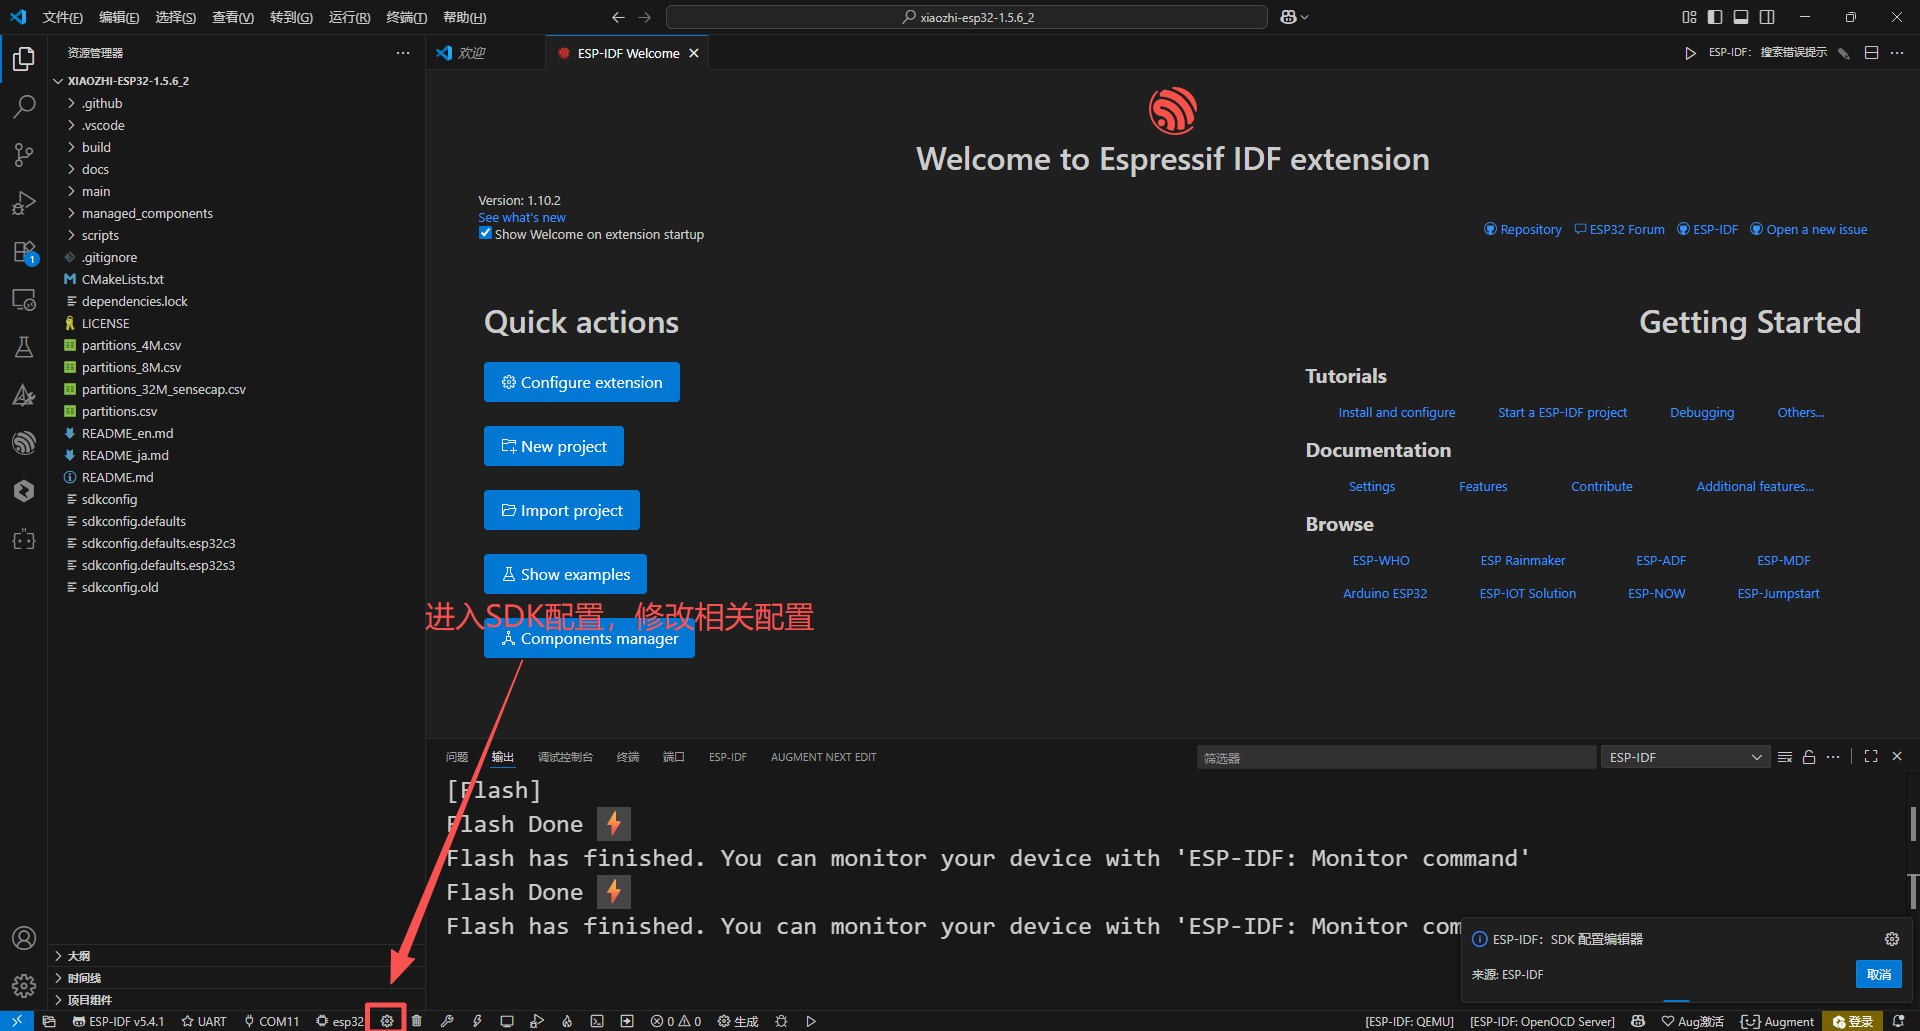Open the remote window indicator
Viewport: 1920px width, 1031px height.
pyautogui.click(x=17, y=1021)
